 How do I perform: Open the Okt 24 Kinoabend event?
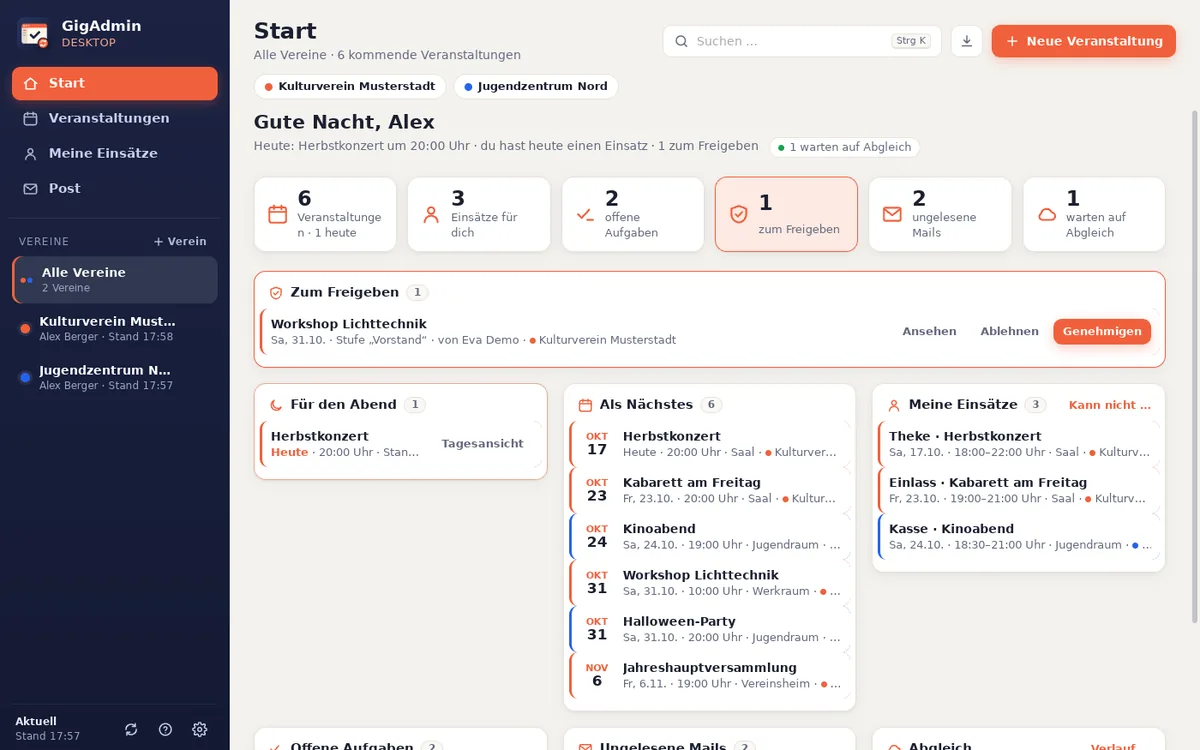[709, 536]
